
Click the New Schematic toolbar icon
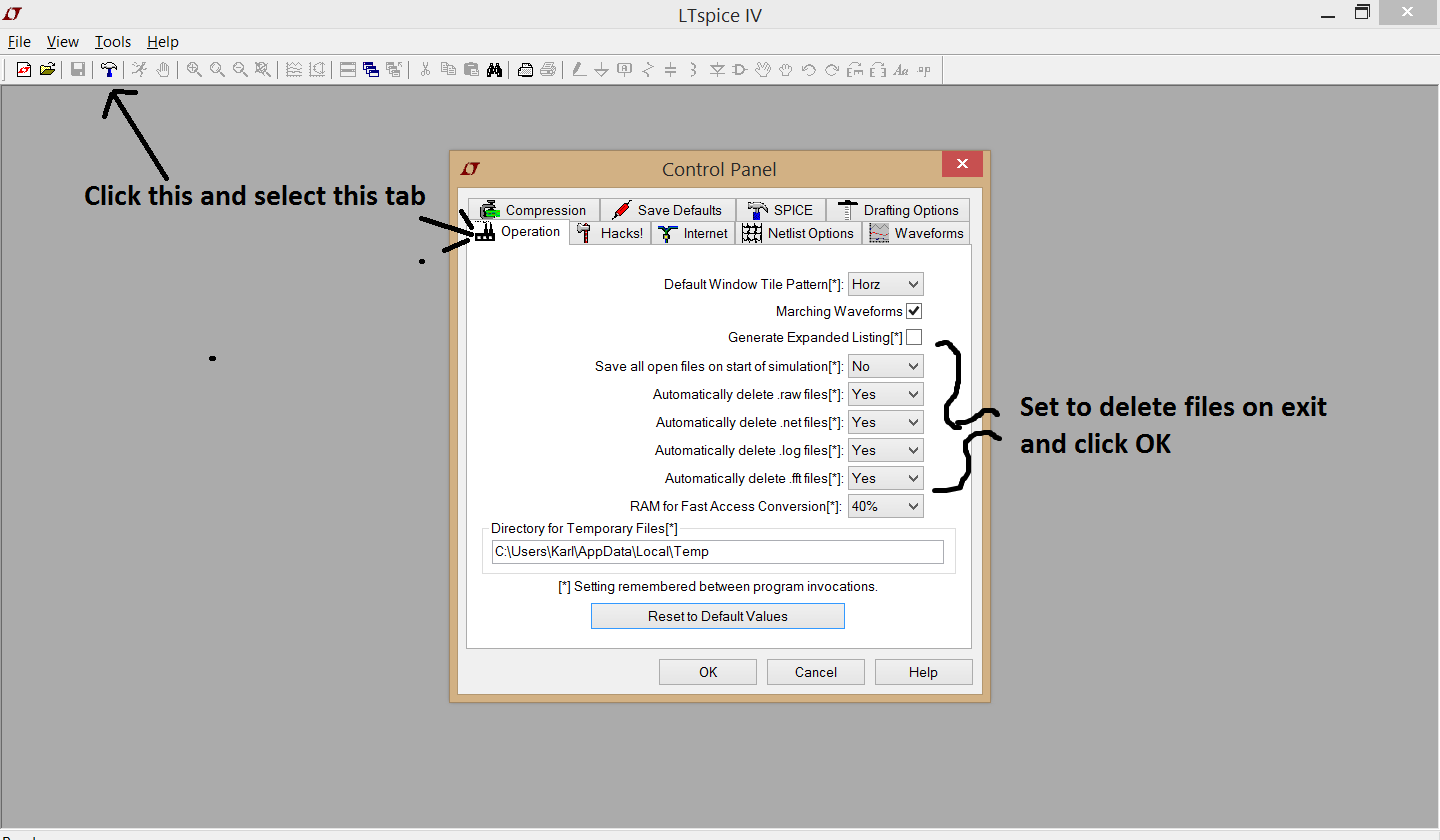pyautogui.click(x=24, y=69)
